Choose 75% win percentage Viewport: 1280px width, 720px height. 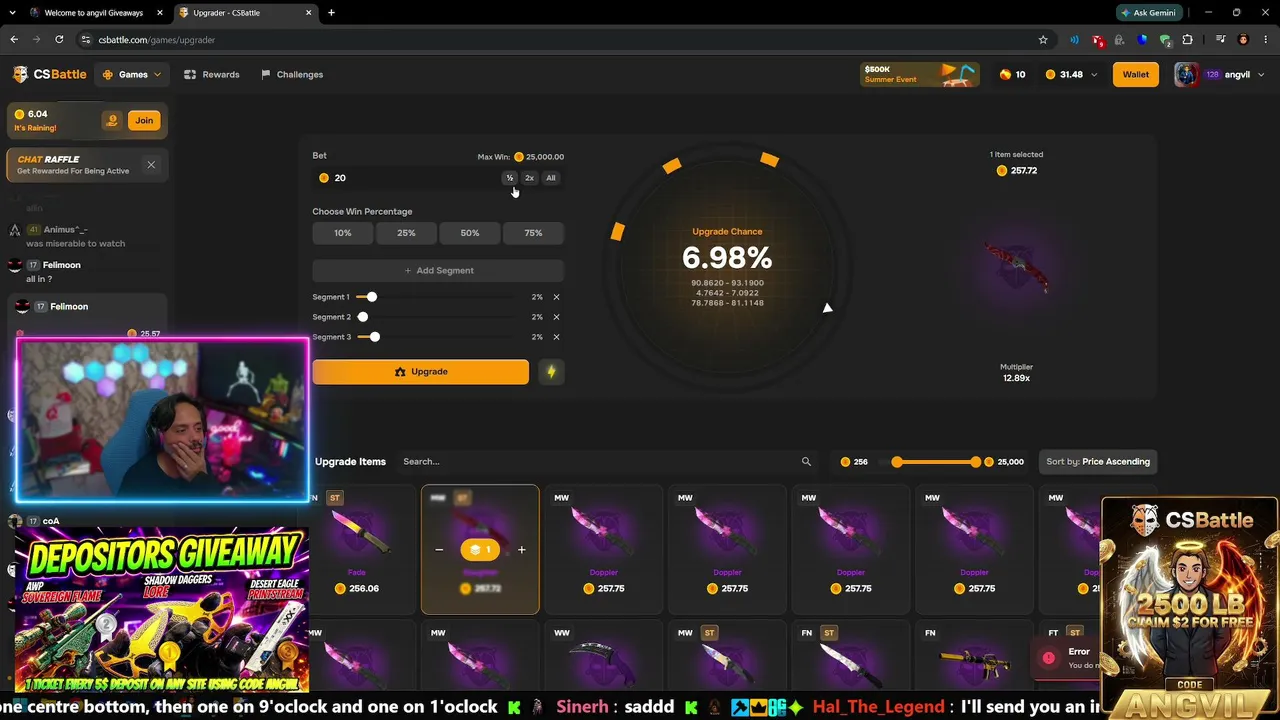(x=533, y=233)
